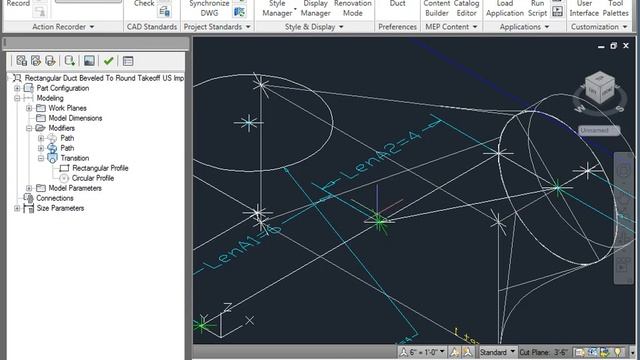Click the CAD Standards layer translator icon

coord(164,11)
